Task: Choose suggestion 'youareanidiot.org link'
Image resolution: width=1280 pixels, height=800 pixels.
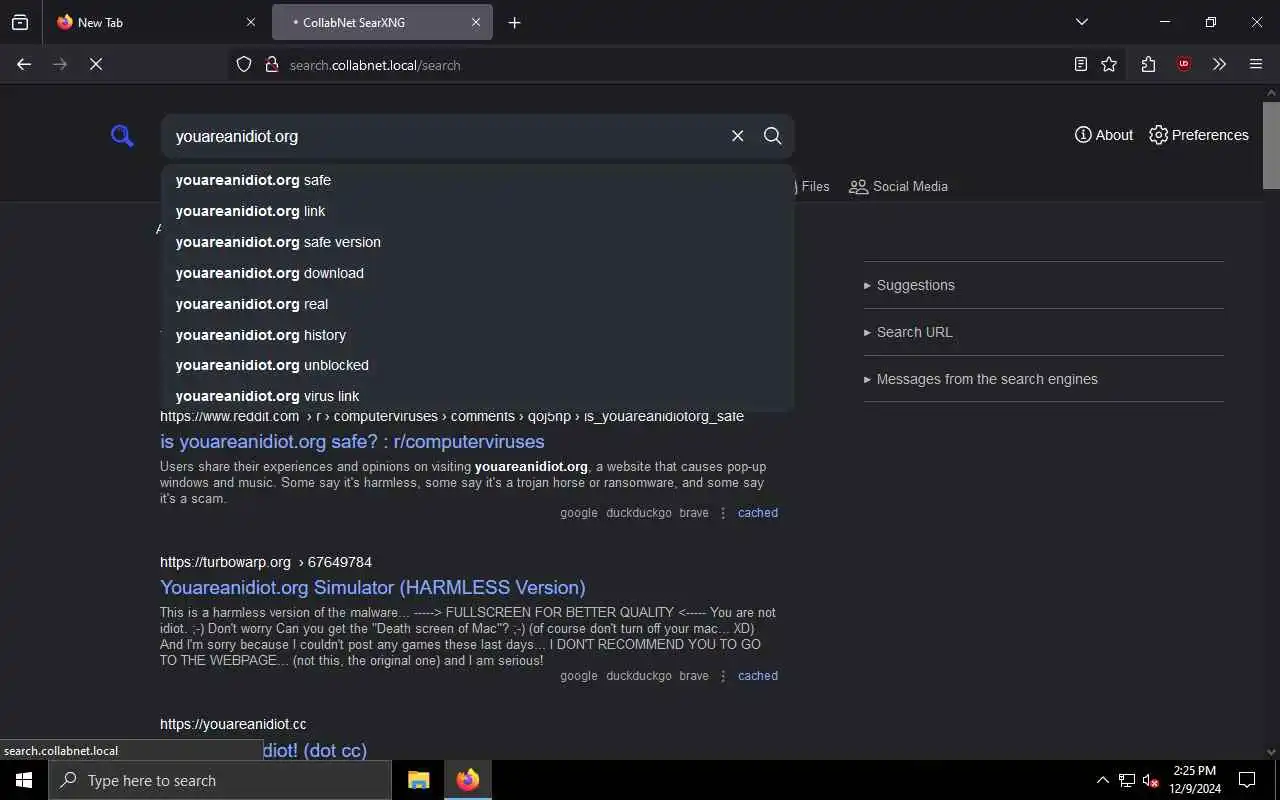Action: (x=478, y=211)
